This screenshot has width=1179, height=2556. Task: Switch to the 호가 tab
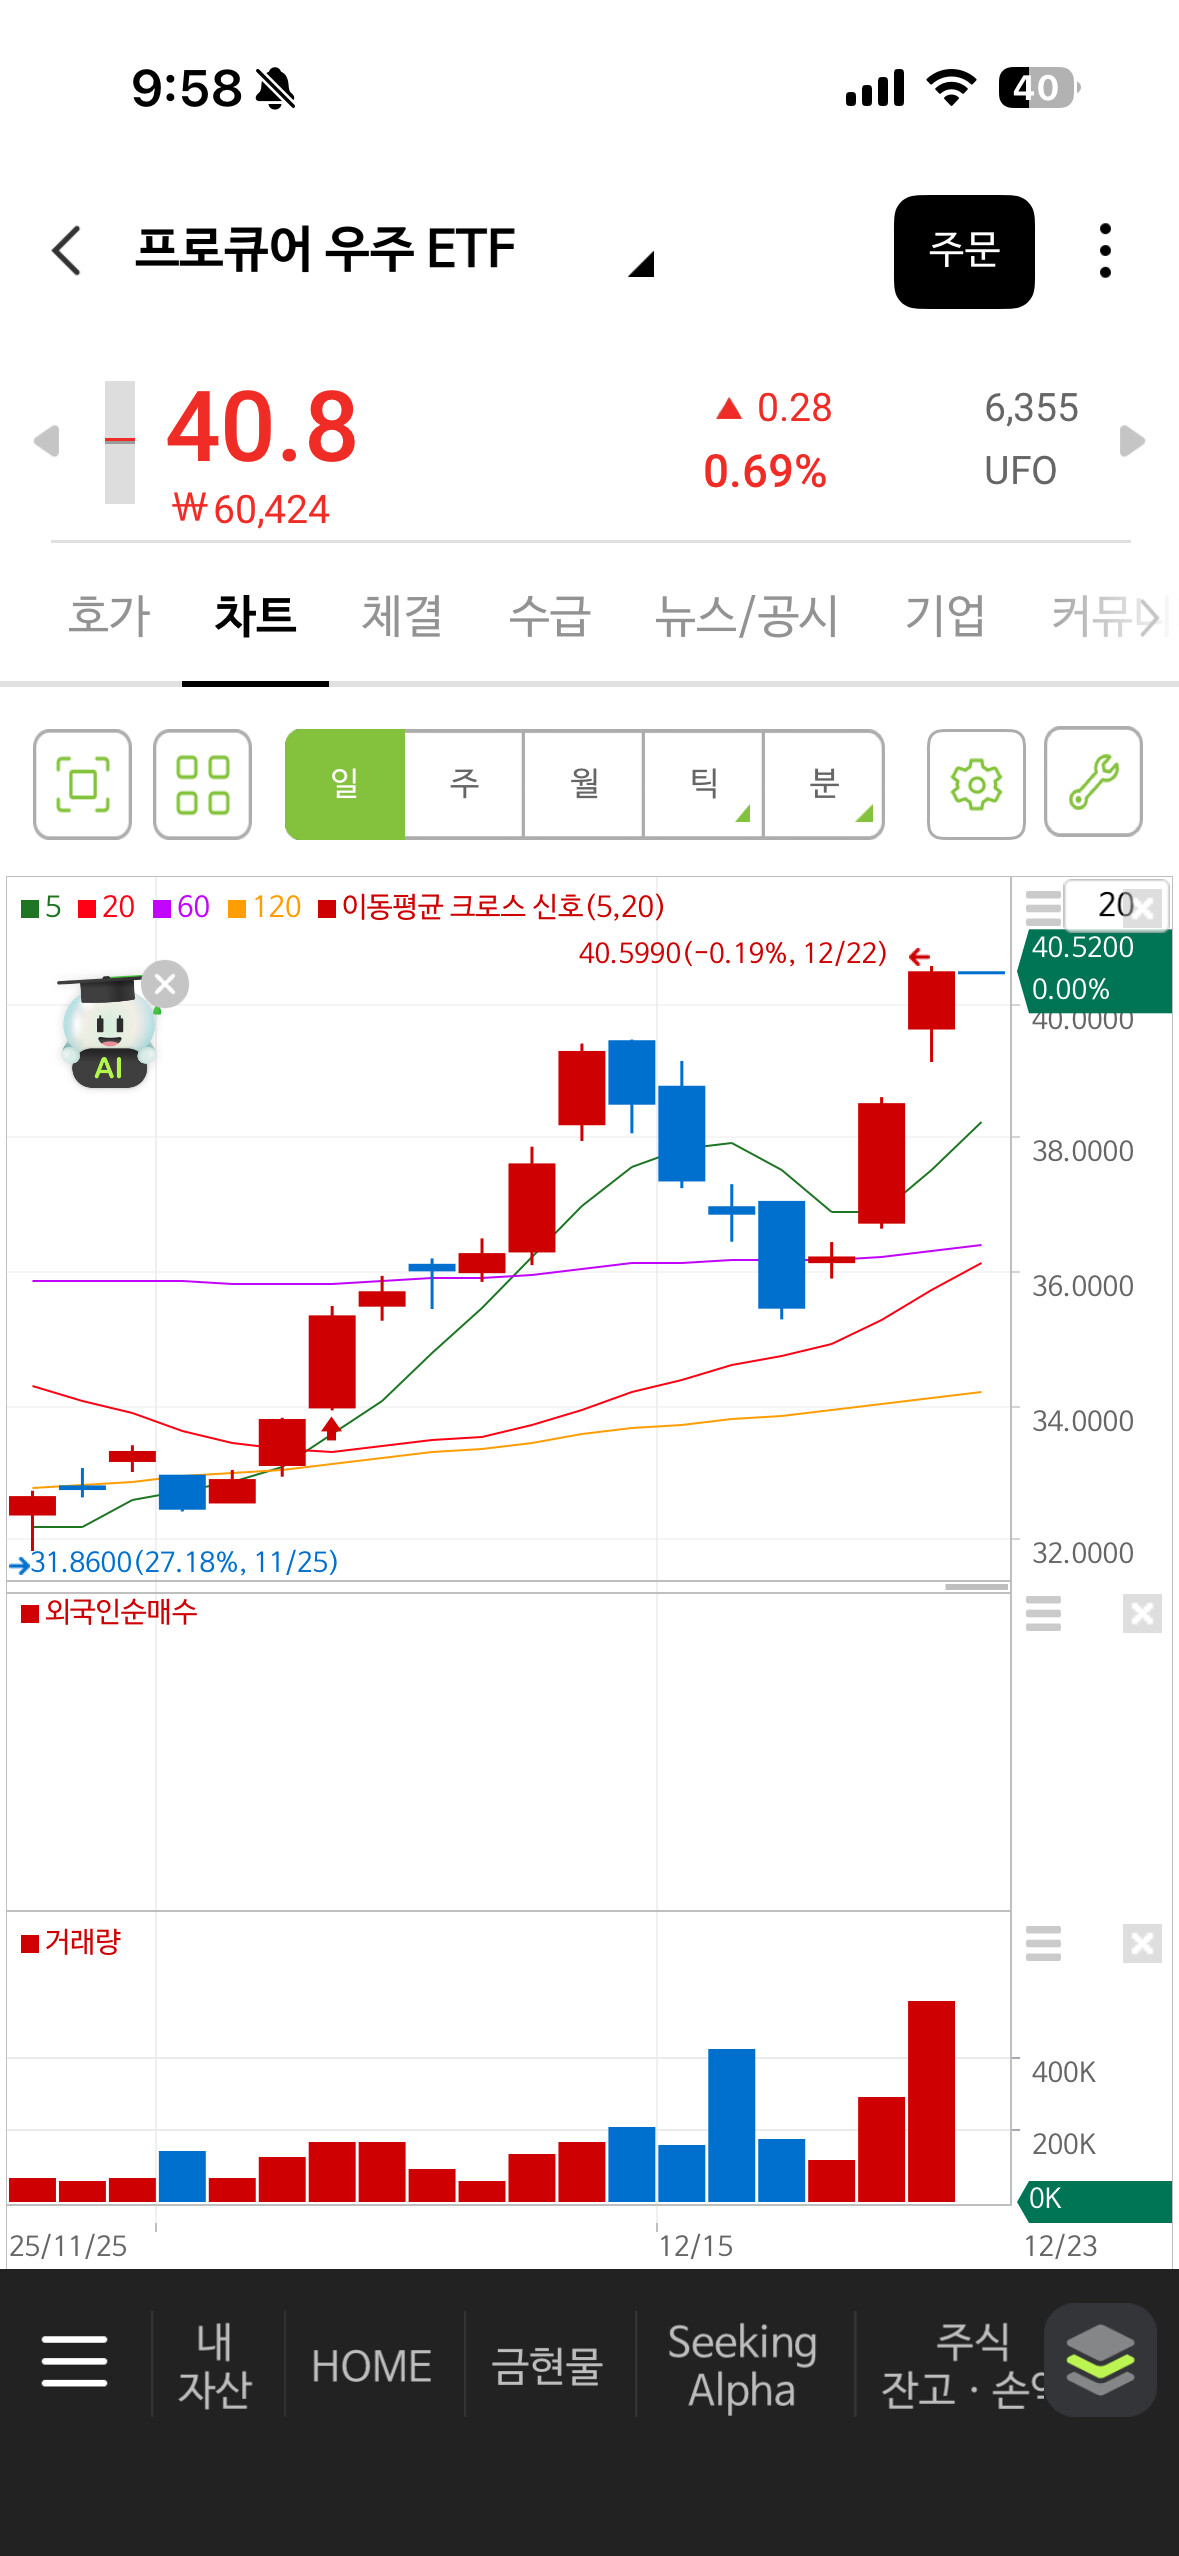click(110, 615)
